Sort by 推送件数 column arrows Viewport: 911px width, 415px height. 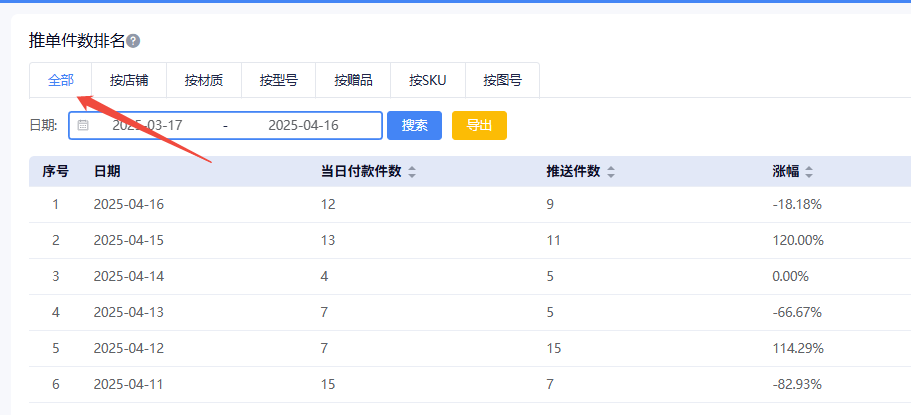tap(611, 172)
